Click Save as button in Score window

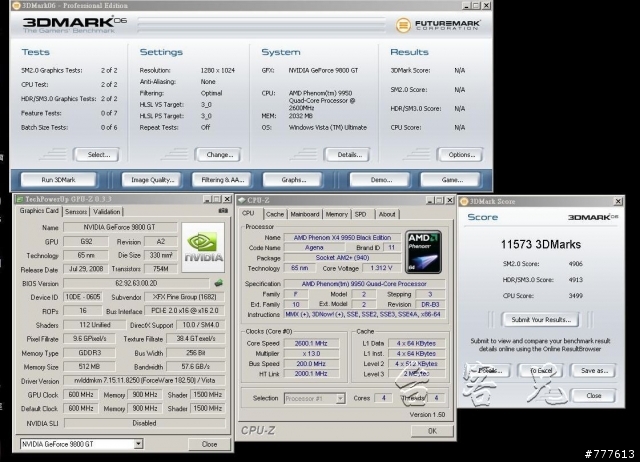(x=594, y=371)
